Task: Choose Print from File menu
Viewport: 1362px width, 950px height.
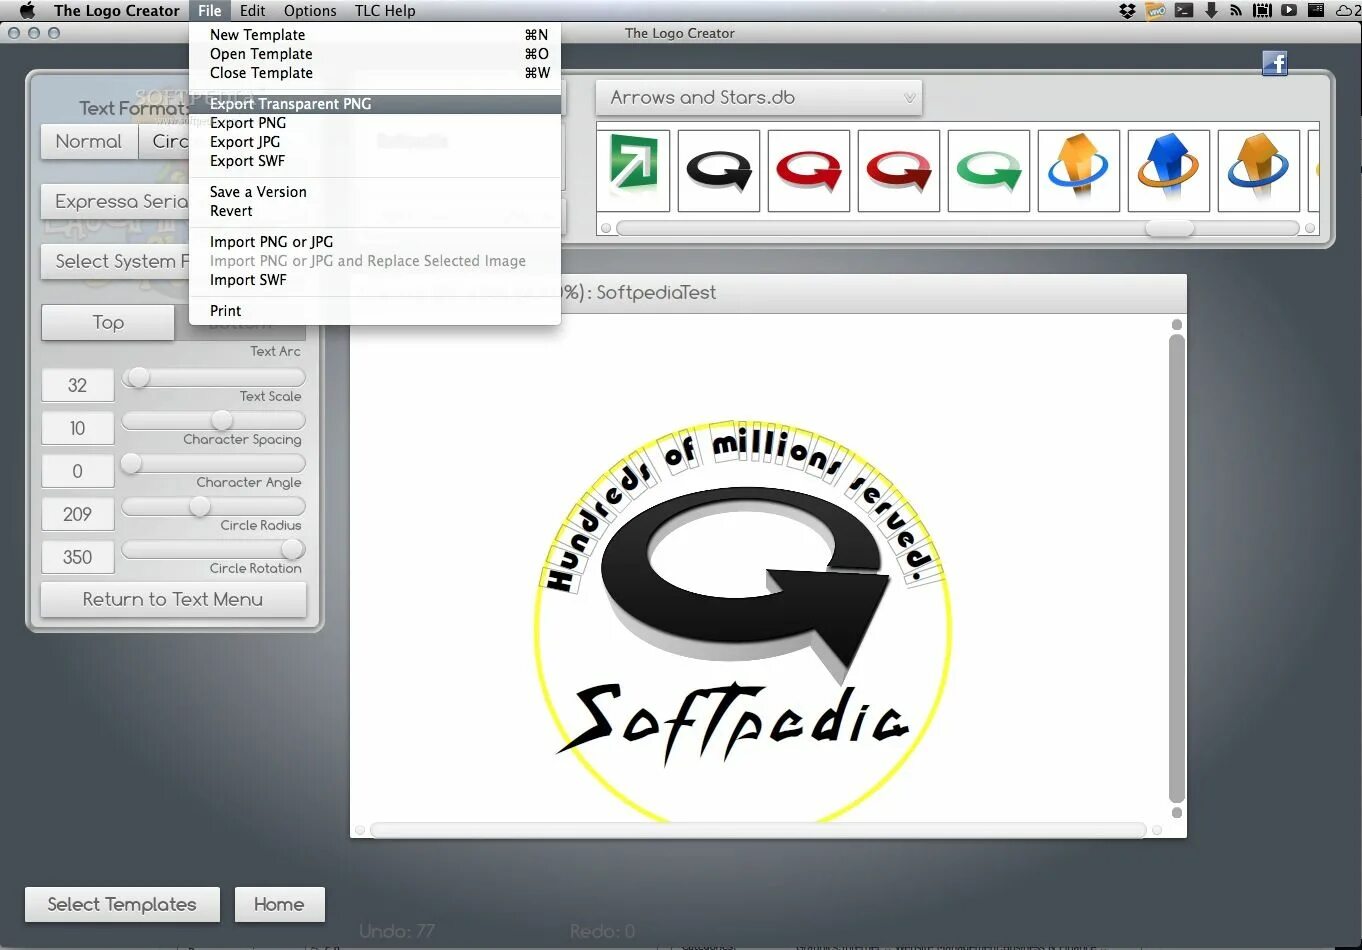Action: [x=375, y=311]
